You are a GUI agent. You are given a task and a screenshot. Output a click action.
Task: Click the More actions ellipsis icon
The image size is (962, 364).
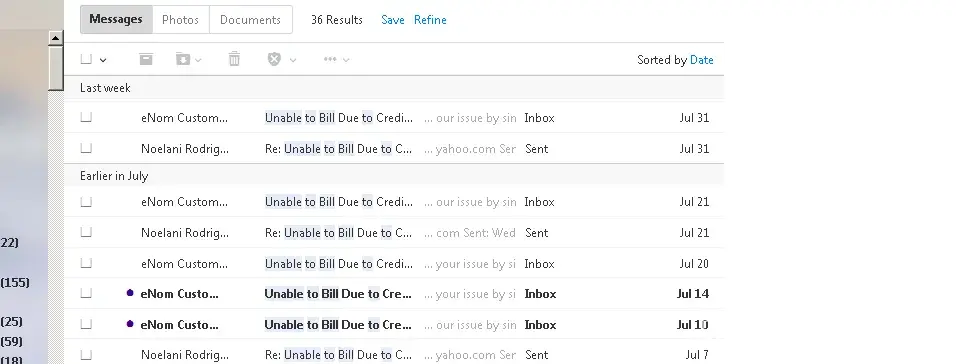(x=330, y=59)
